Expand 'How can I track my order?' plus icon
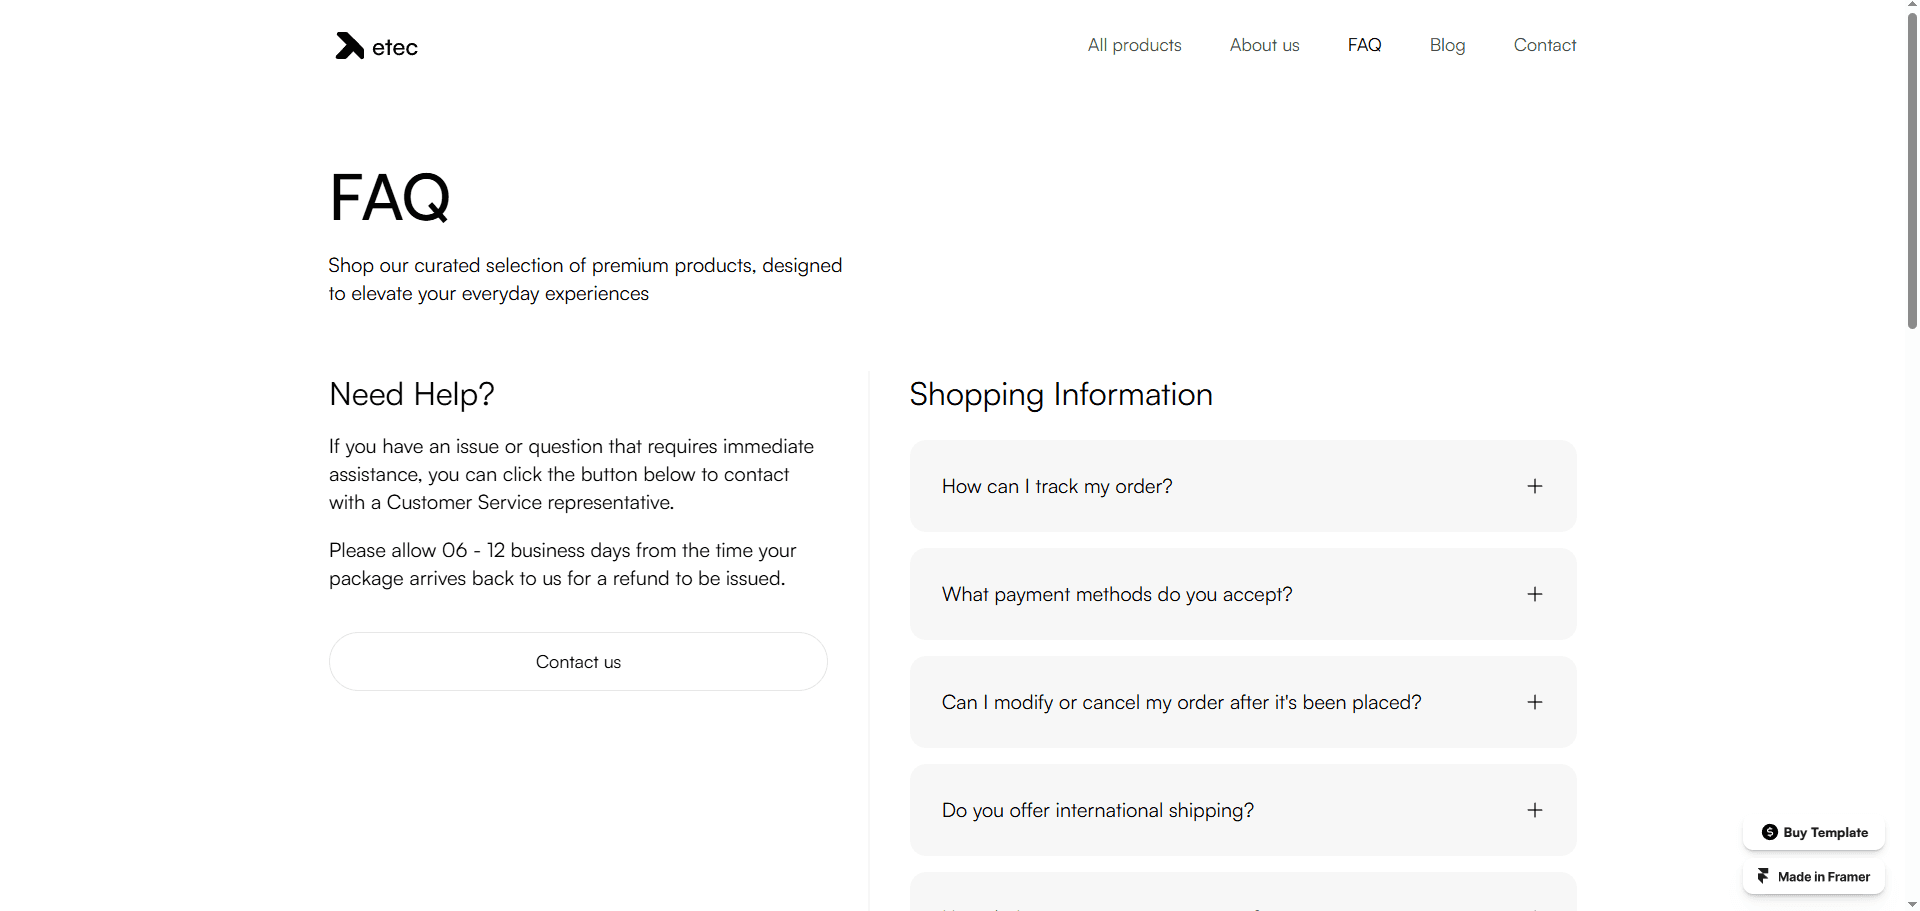The width and height of the screenshot is (1920, 911). pyautogui.click(x=1535, y=486)
